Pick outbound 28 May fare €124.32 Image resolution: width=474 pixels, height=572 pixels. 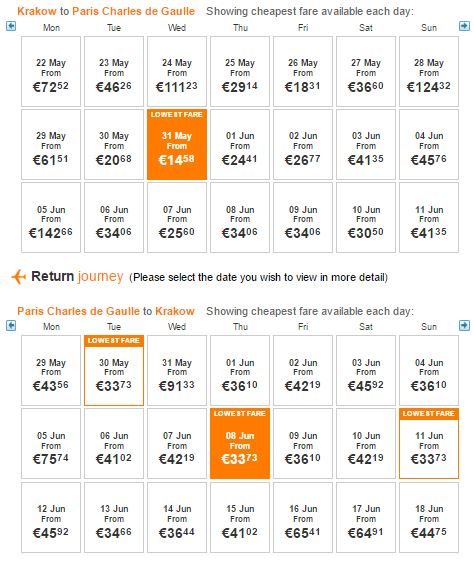click(x=429, y=72)
